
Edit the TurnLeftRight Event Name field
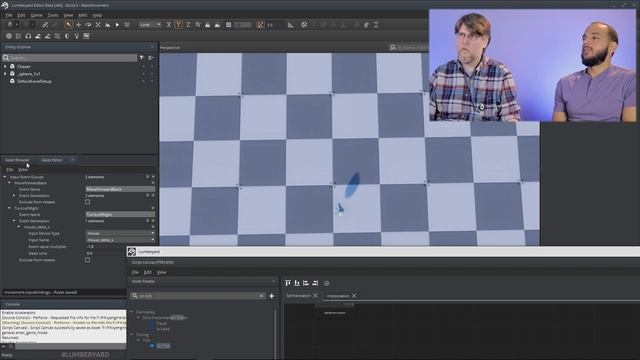coord(120,214)
